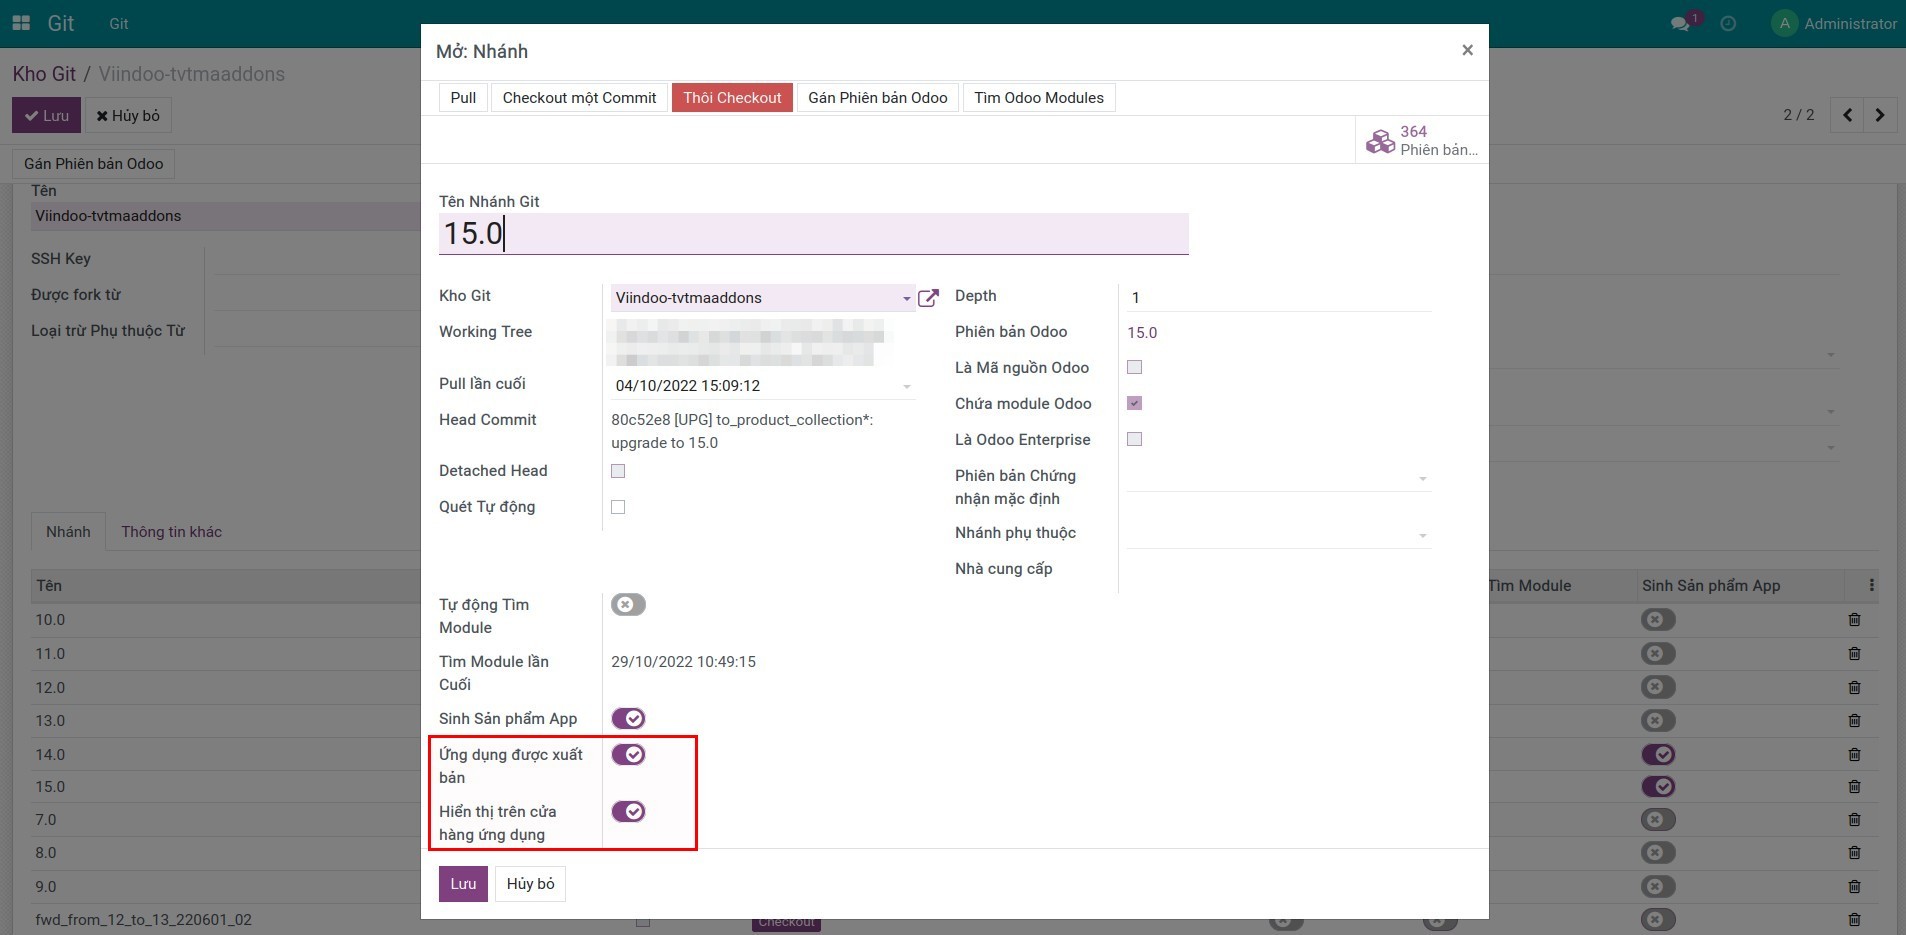1906x935 pixels.
Task: Switch to Thông tin khác tab
Action: [x=171, y=532]
